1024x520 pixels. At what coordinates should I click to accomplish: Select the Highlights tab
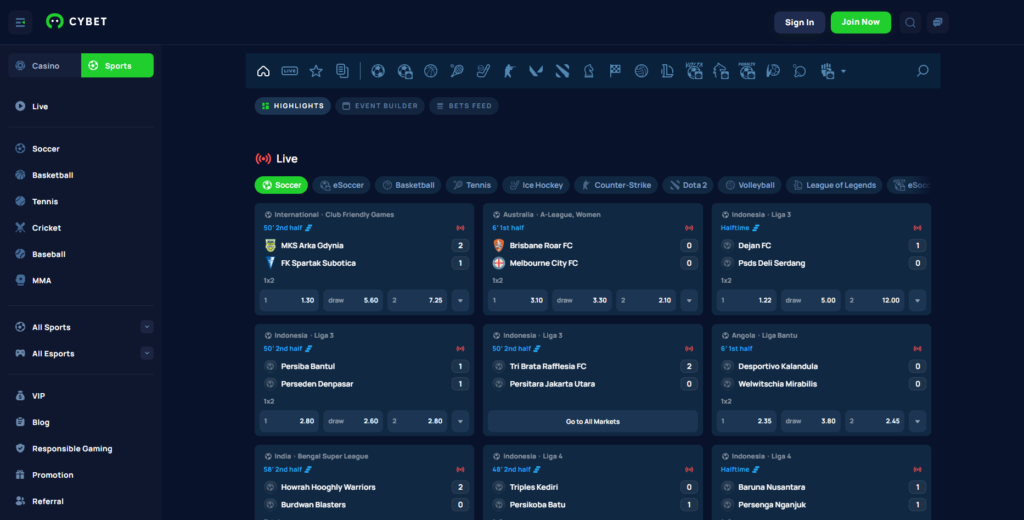293,106
